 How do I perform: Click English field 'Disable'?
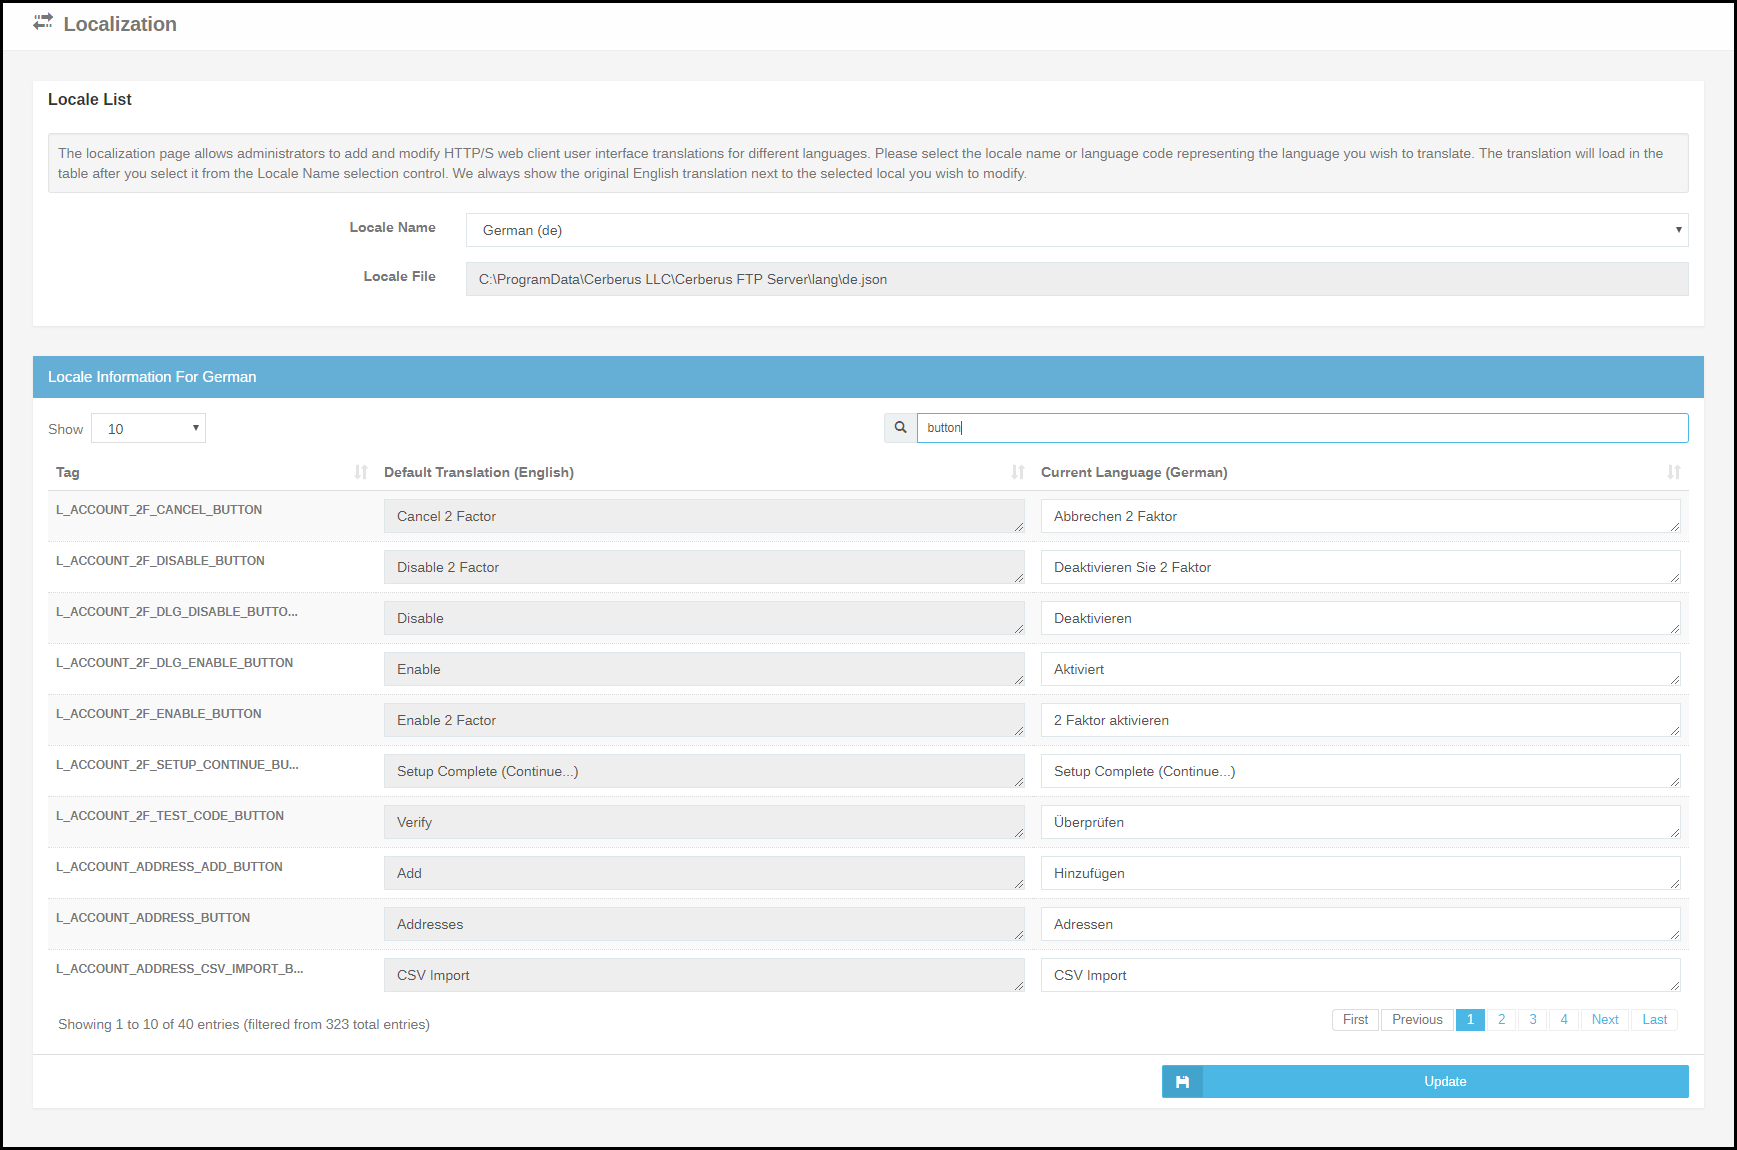pyautogui.click(x=704, y=618)
